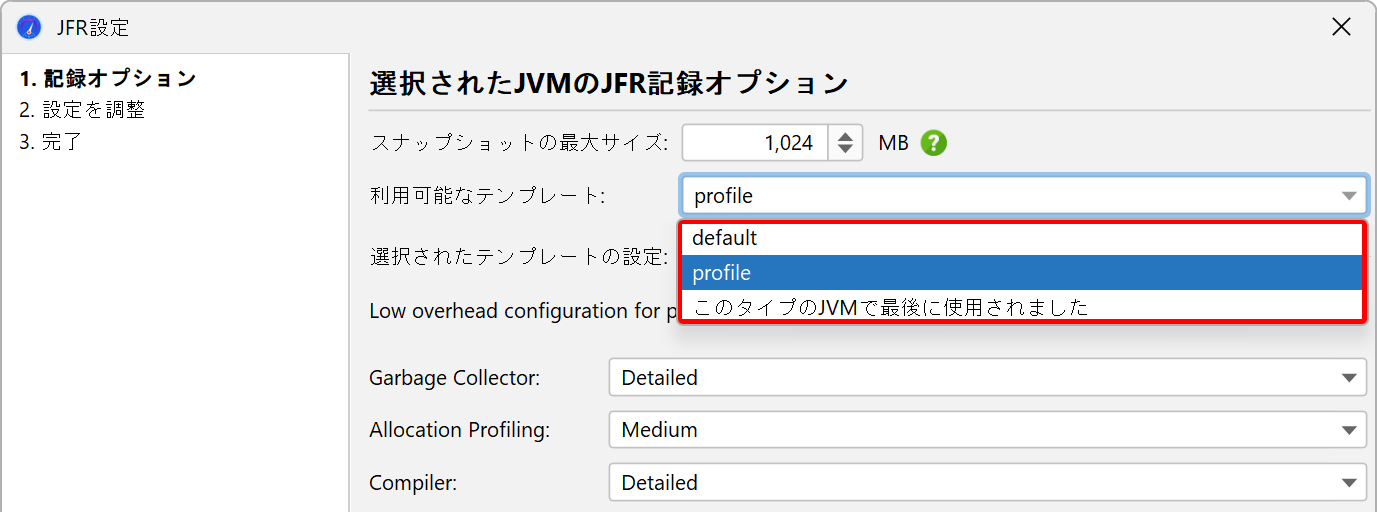Click the スナップショットの最大サイズ label
The height and width of the screenshot is (512, 1377).
click(x=518, y=143)
